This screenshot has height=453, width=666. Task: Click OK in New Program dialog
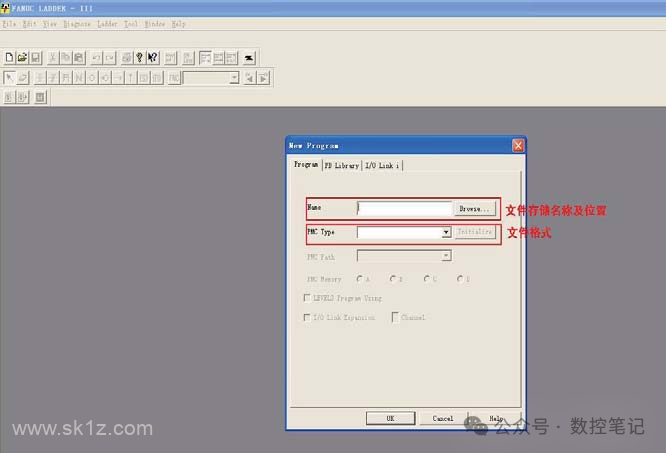390,418
